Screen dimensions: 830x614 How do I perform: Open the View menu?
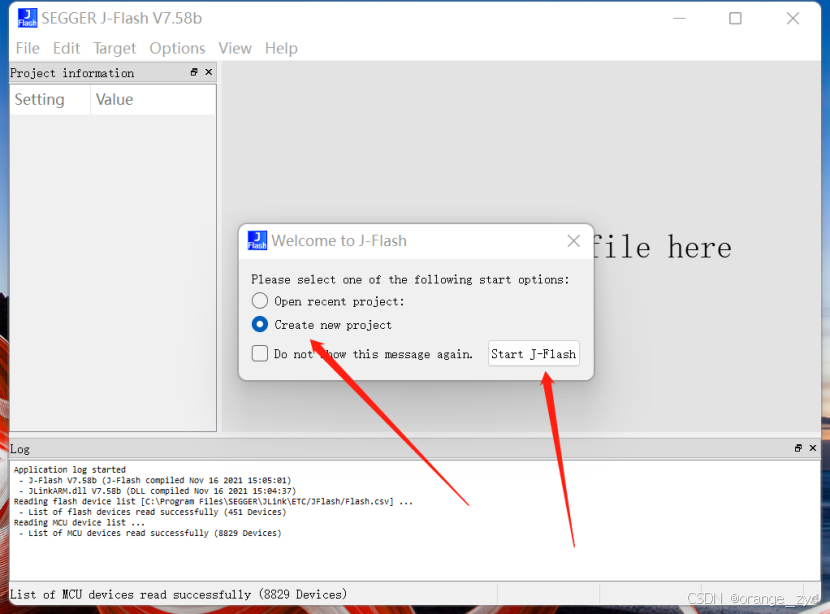(234, 48)
